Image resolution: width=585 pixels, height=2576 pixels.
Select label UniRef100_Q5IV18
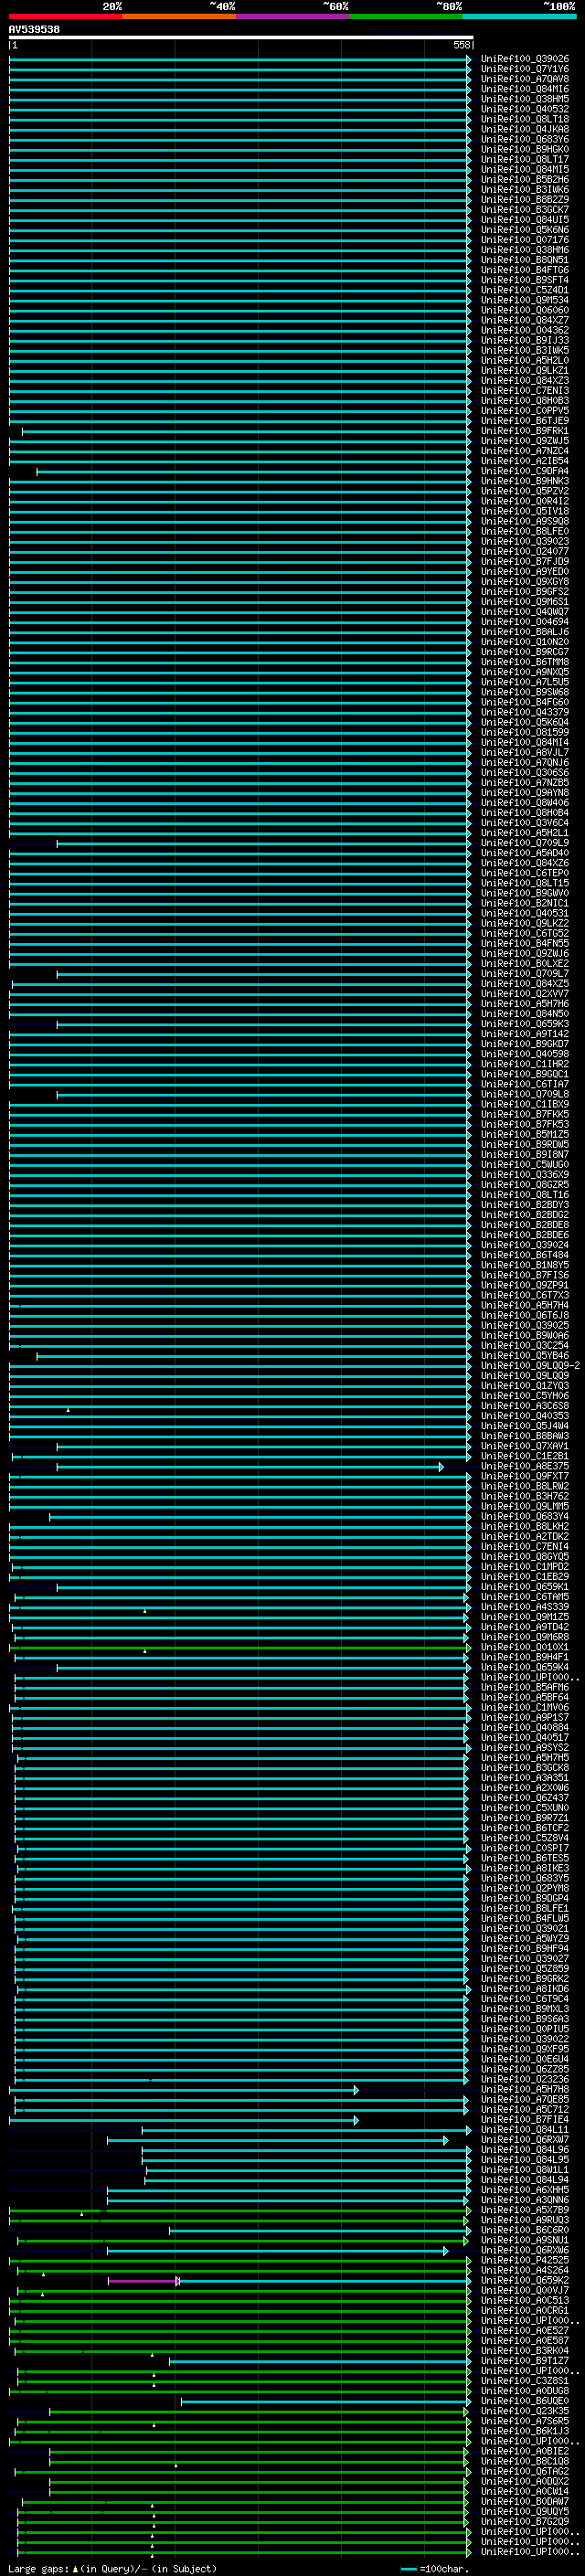tap(525, 511)
